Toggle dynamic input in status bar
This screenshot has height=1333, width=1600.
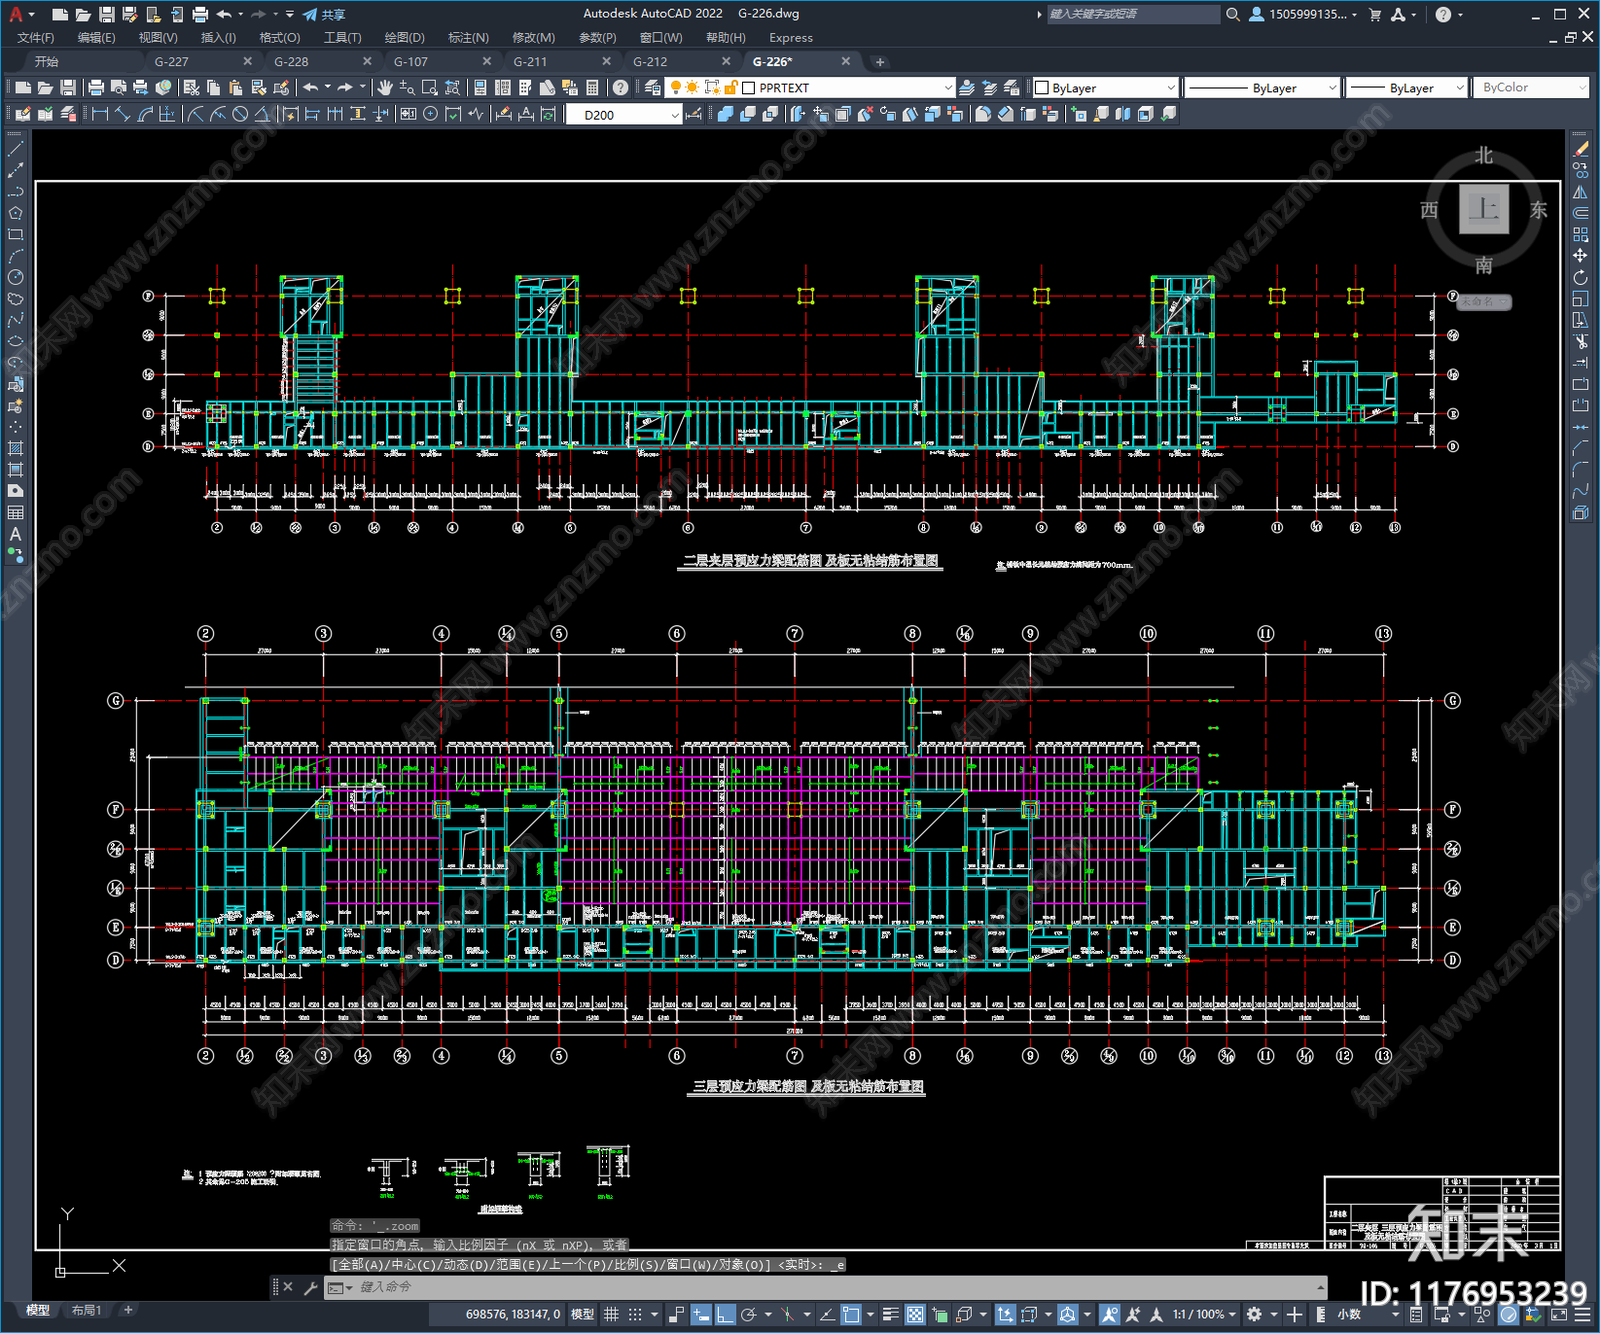(x=701, y=1314)
